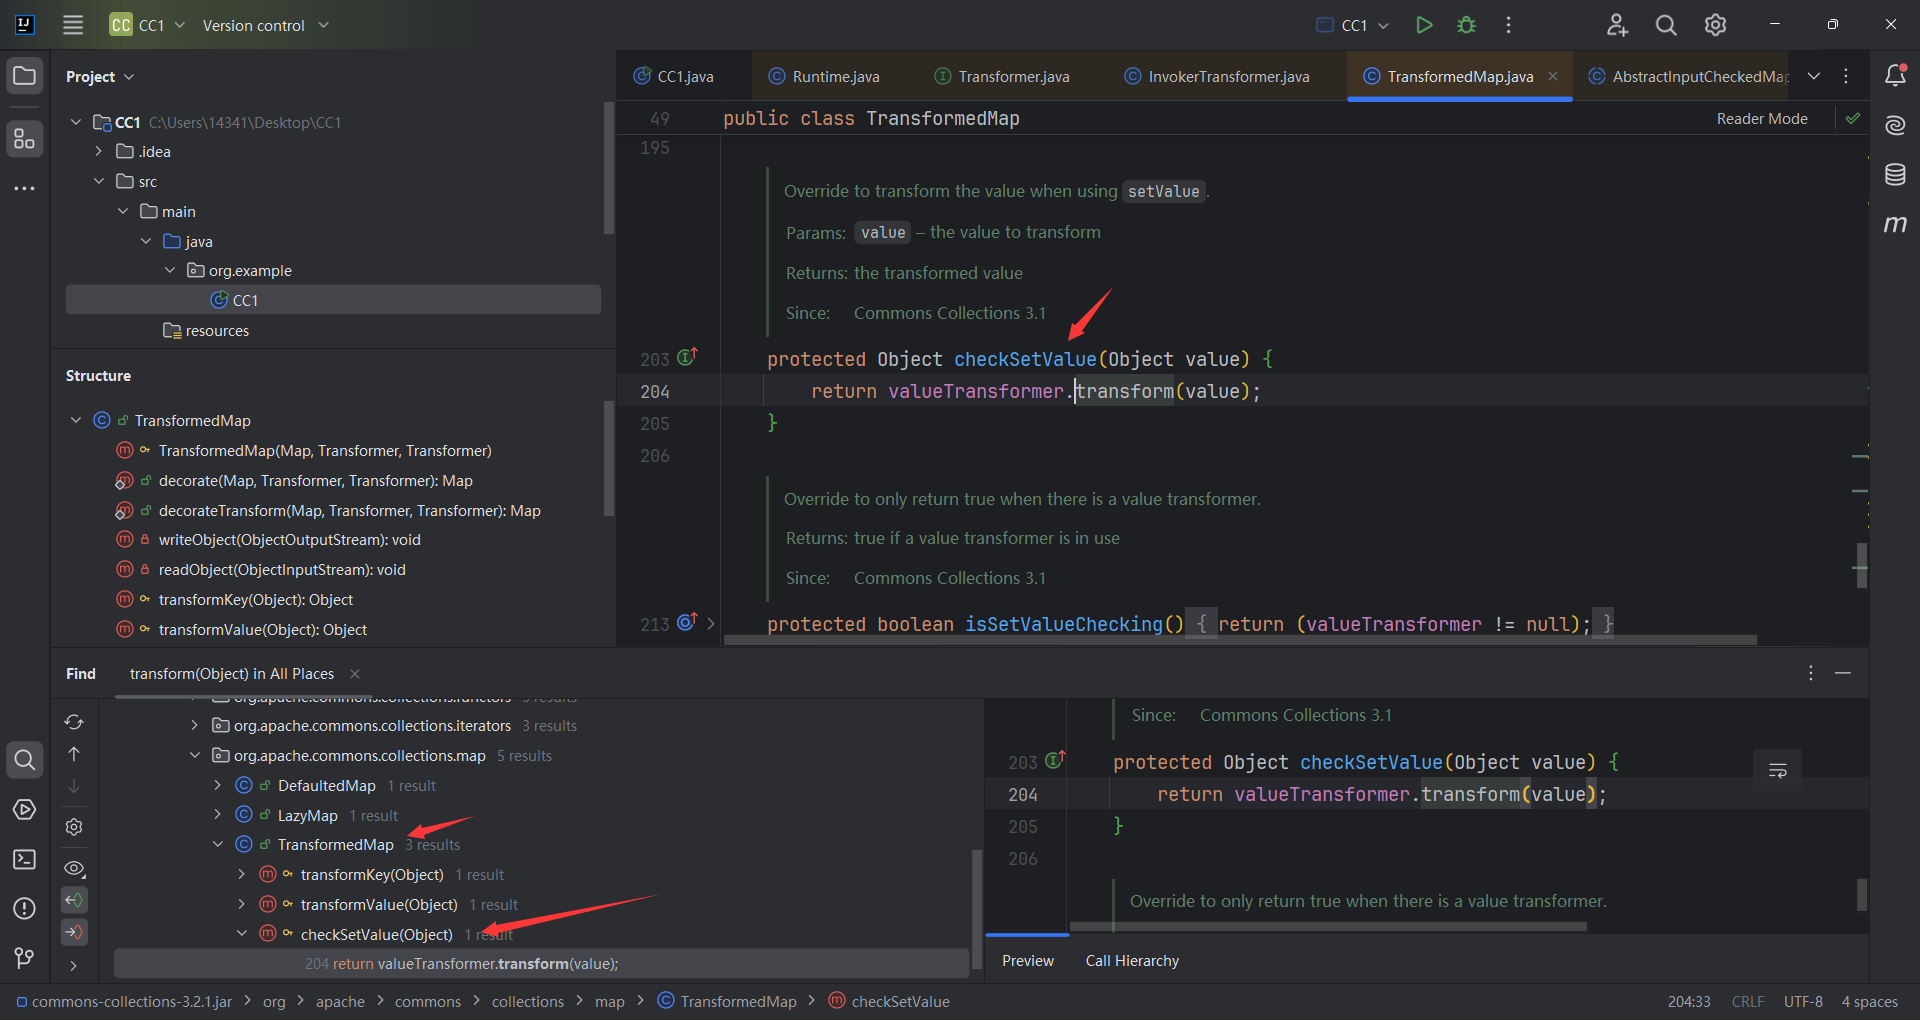Collapse the org.example package

[x=170, y=270]
